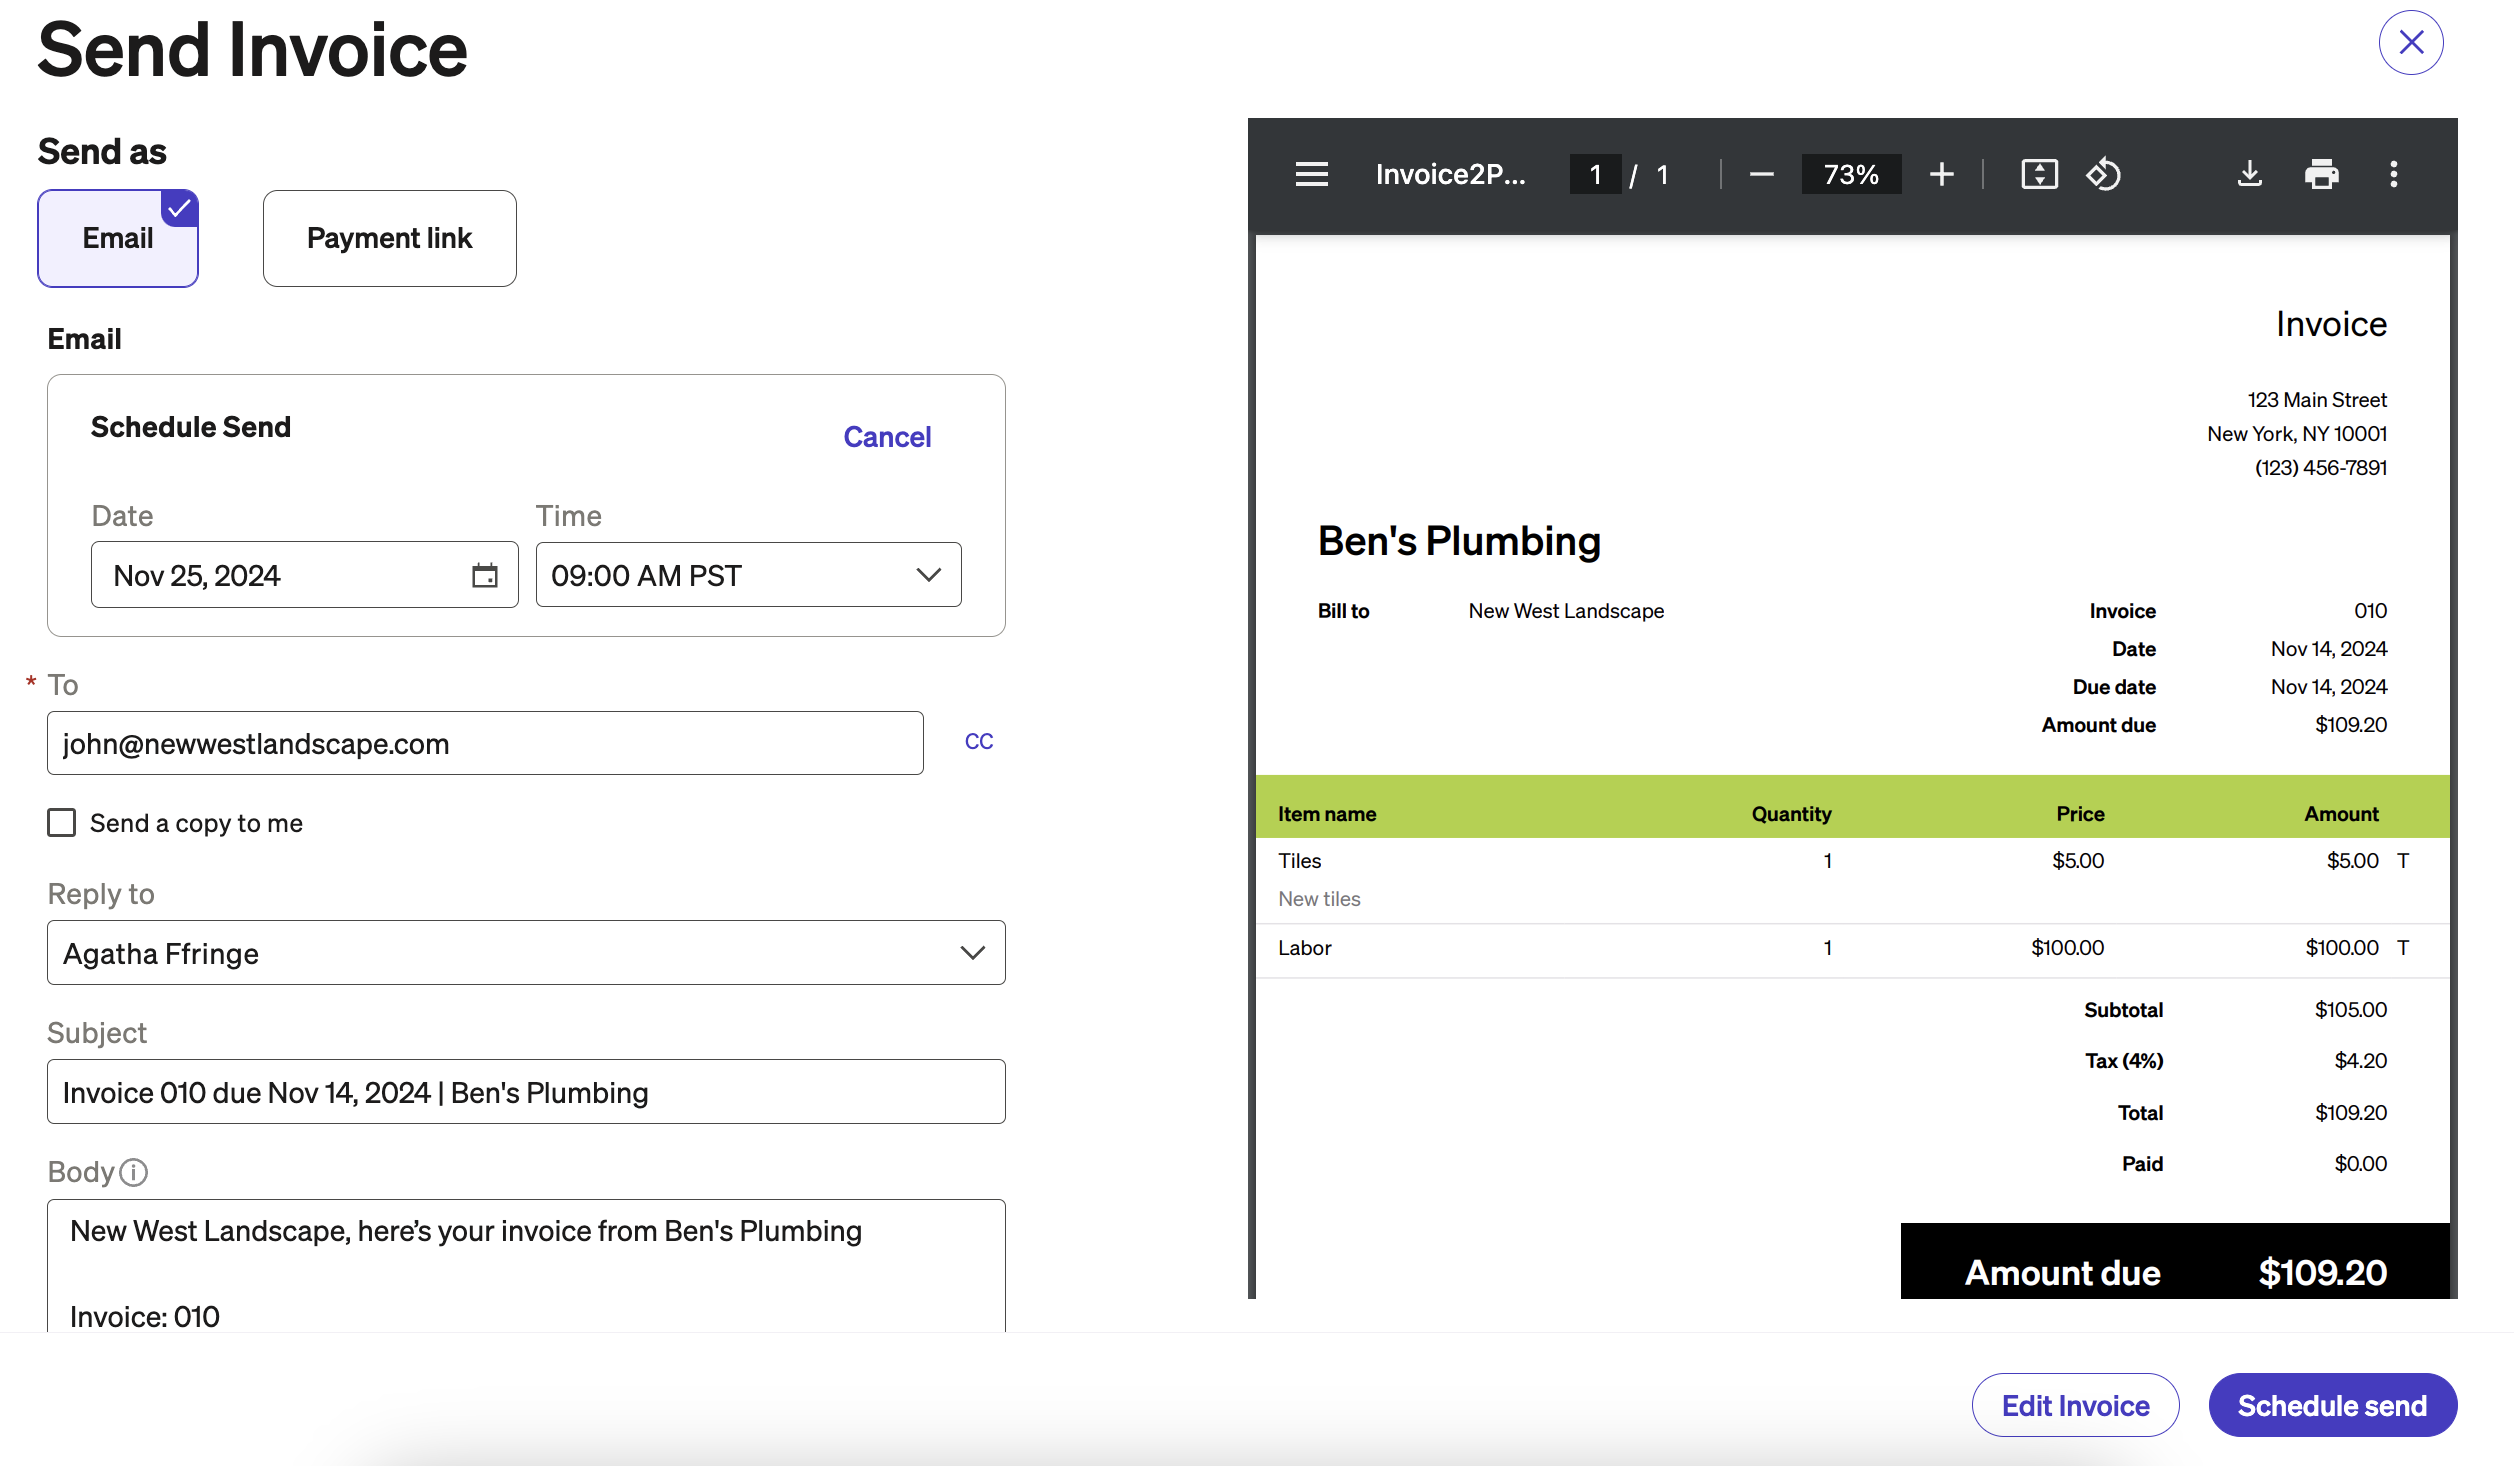Rotate the invoice PDF counterclockwise
The width and height of the screenshot is (2514, 1466).
click(x=2103, y=174)
